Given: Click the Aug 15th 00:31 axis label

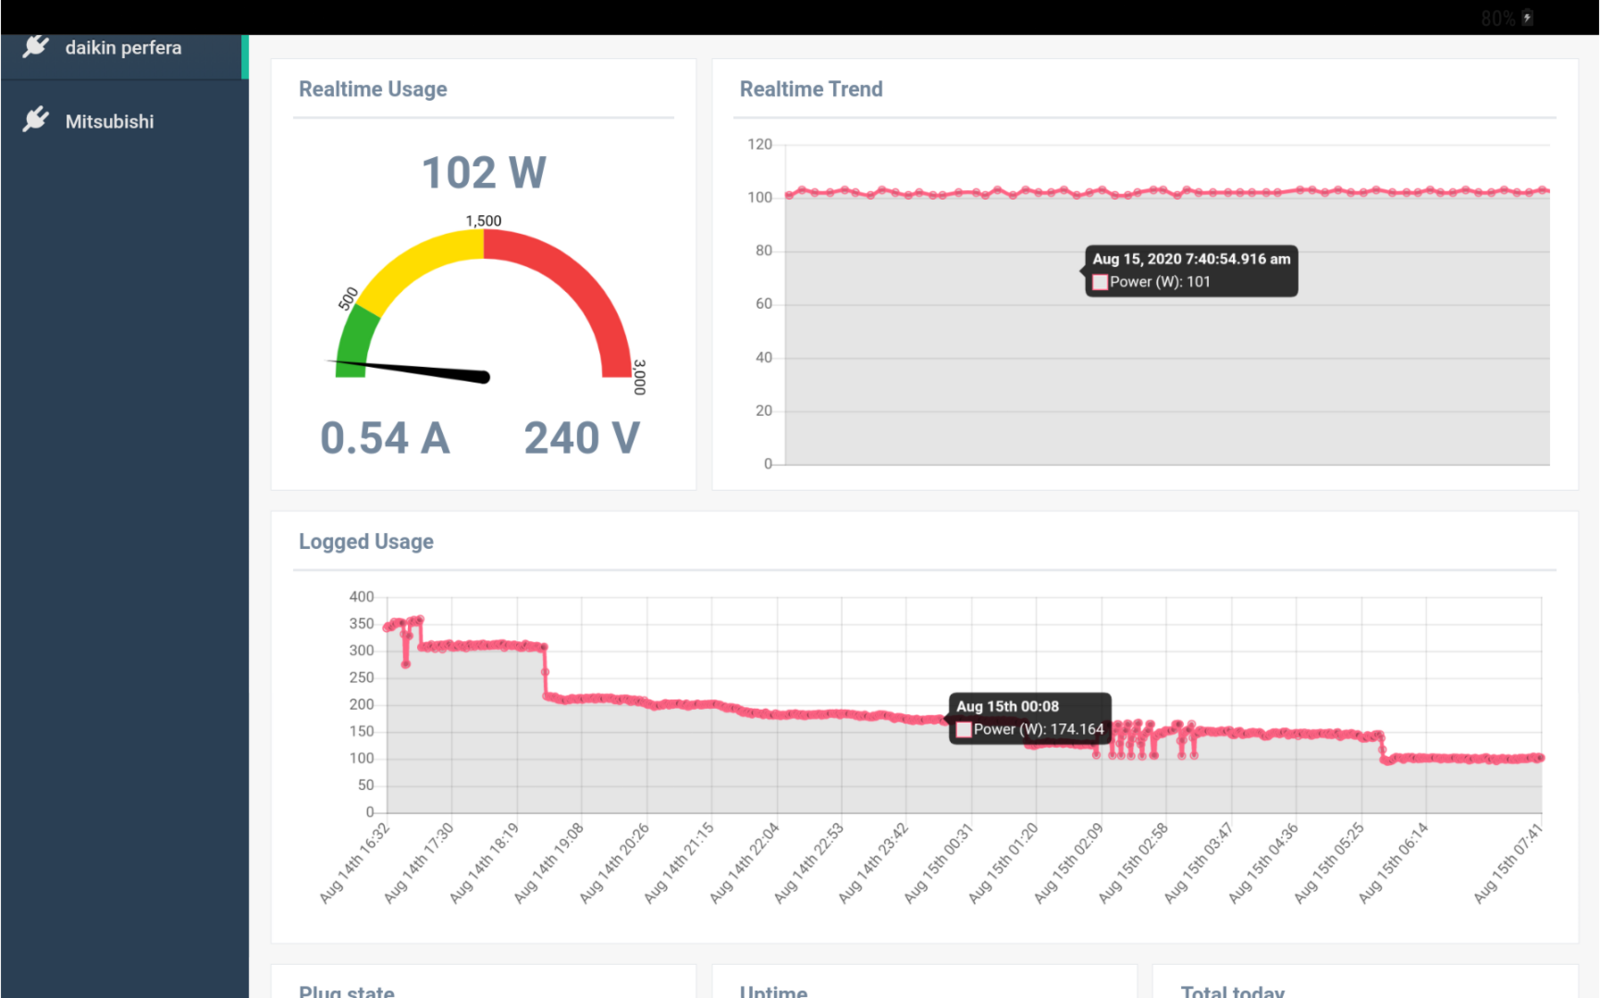Looking at the screenshot, I should click(x=938, y=864).
